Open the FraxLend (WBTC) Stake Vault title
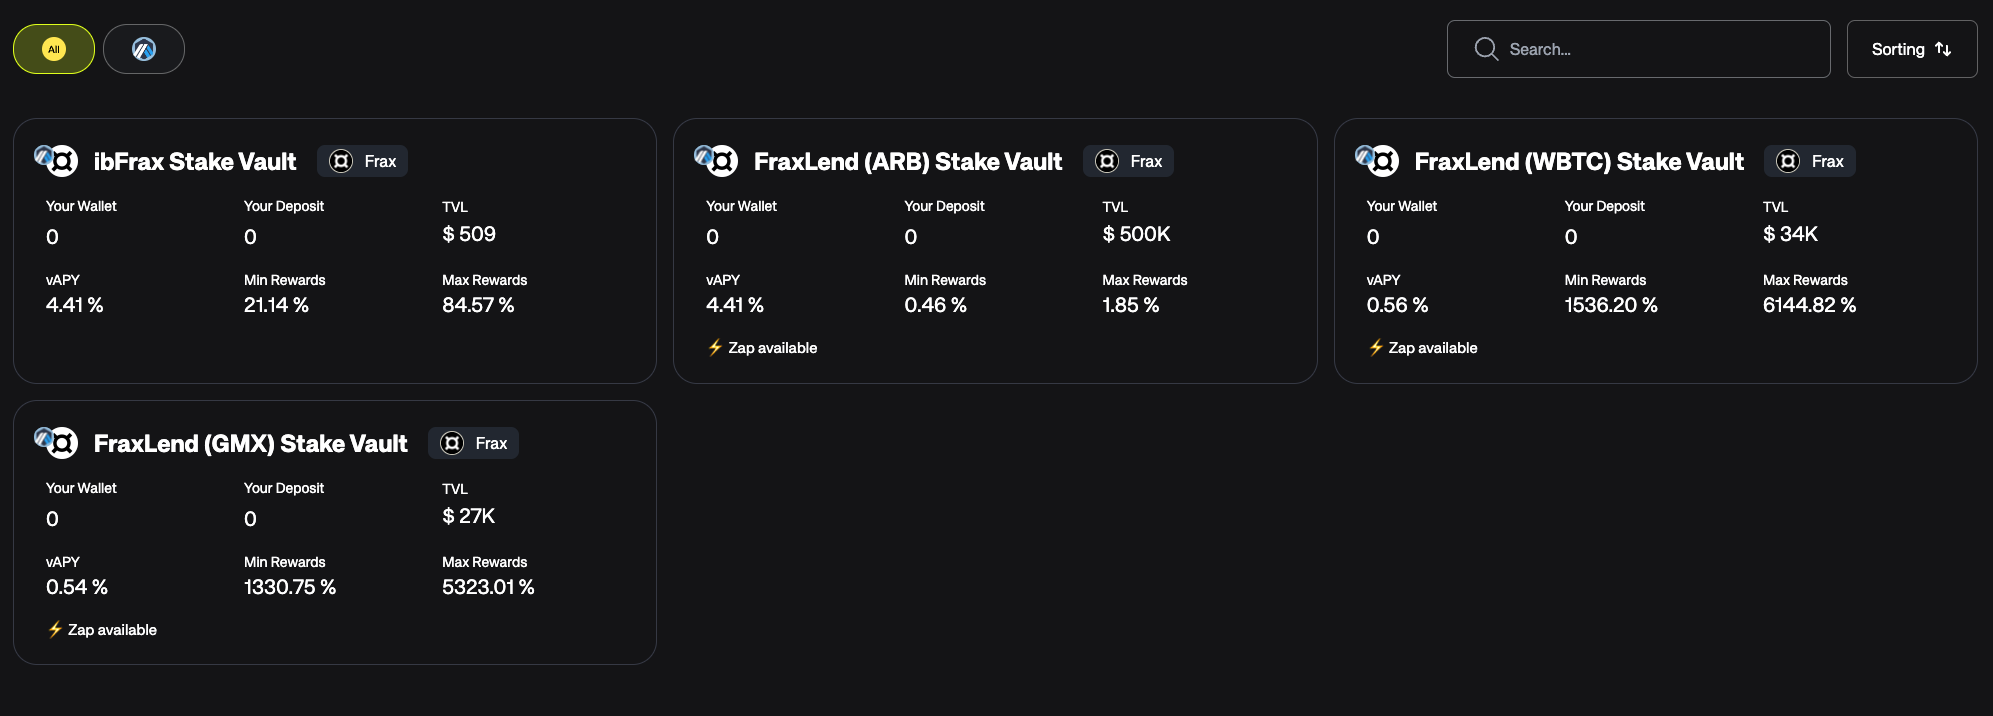The height and width of the screenshot is (716, 1993). (x=1579, y=162)
